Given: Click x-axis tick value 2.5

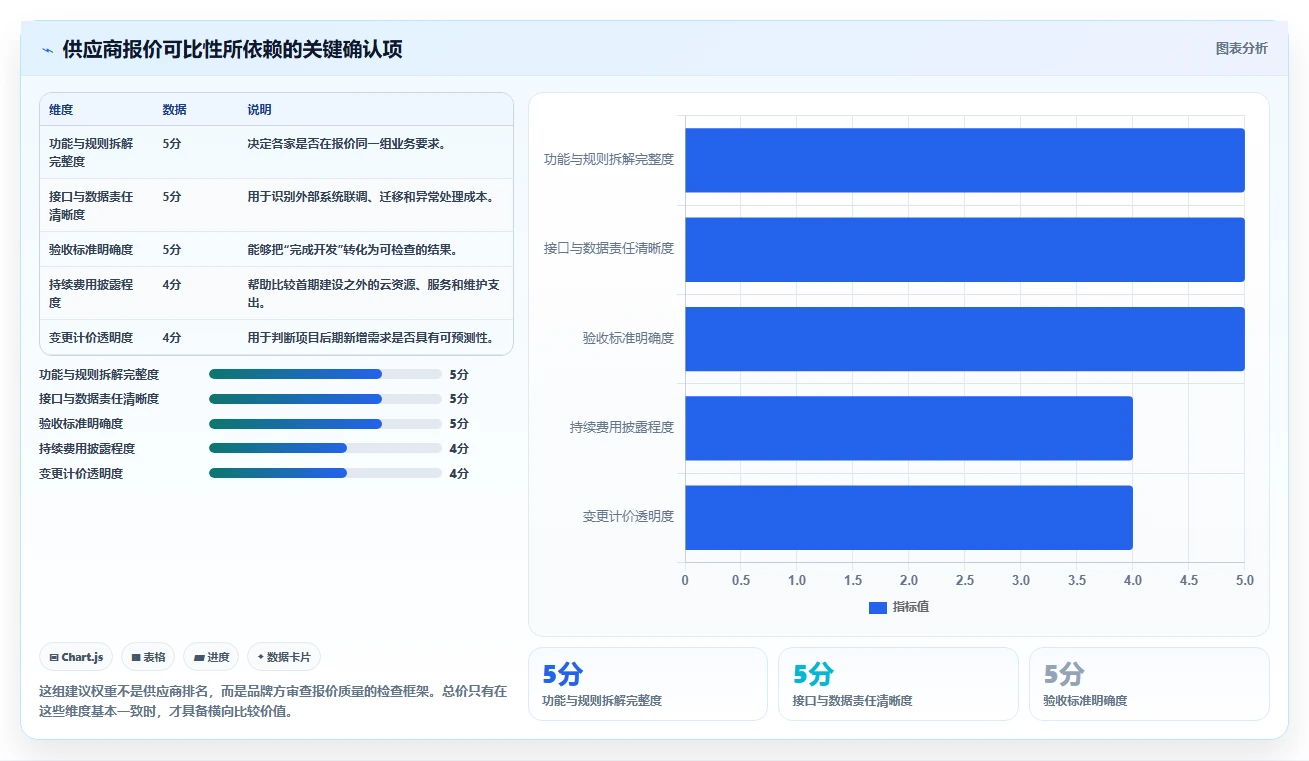Looking at the screenshot, I should click(x=965, y=580).
